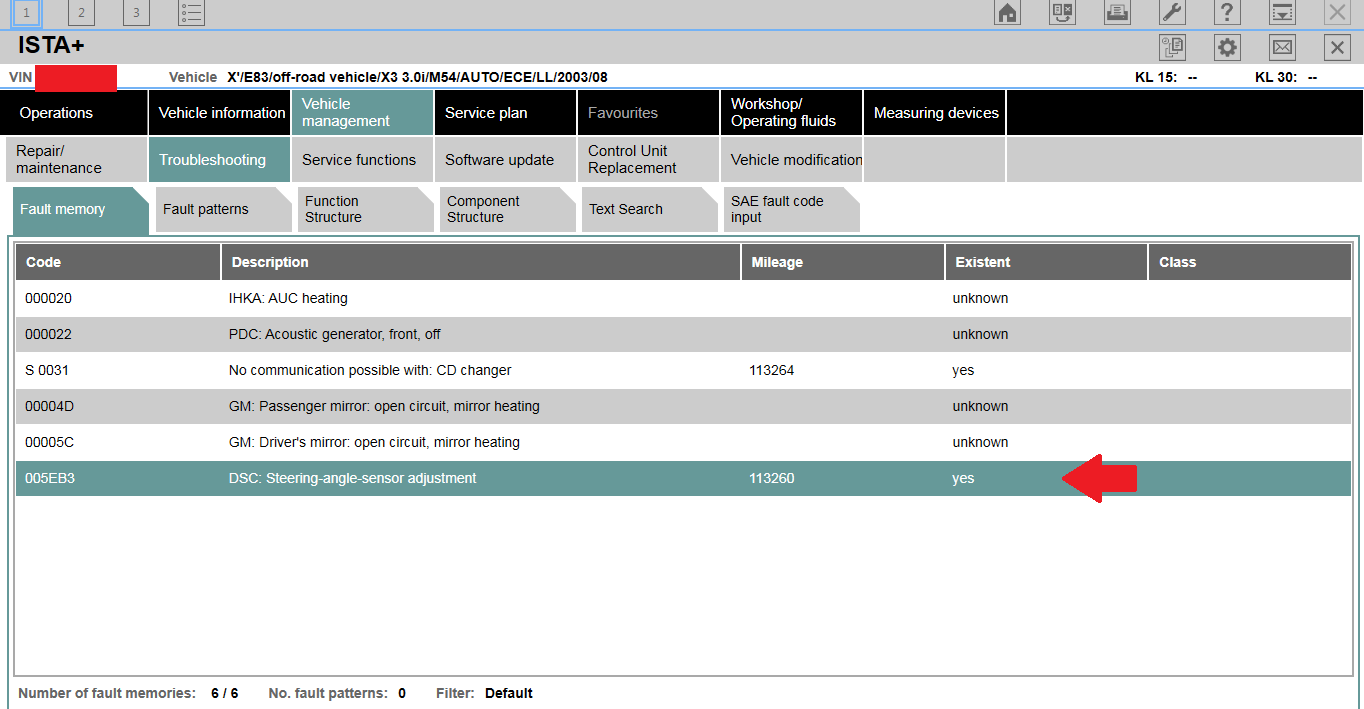Viewport: 1364px width, 709px height.
Task: Switch to session 1 button
Action: click(x=26, y=13)
